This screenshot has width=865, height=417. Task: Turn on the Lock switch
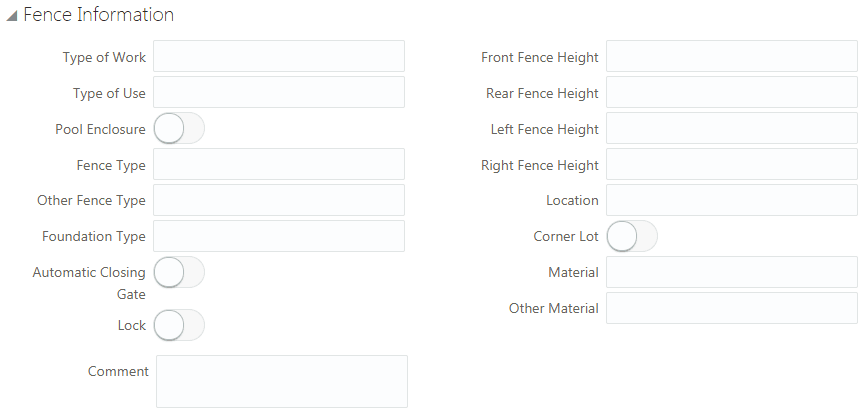pyautogui.click(x=179, y=325)
